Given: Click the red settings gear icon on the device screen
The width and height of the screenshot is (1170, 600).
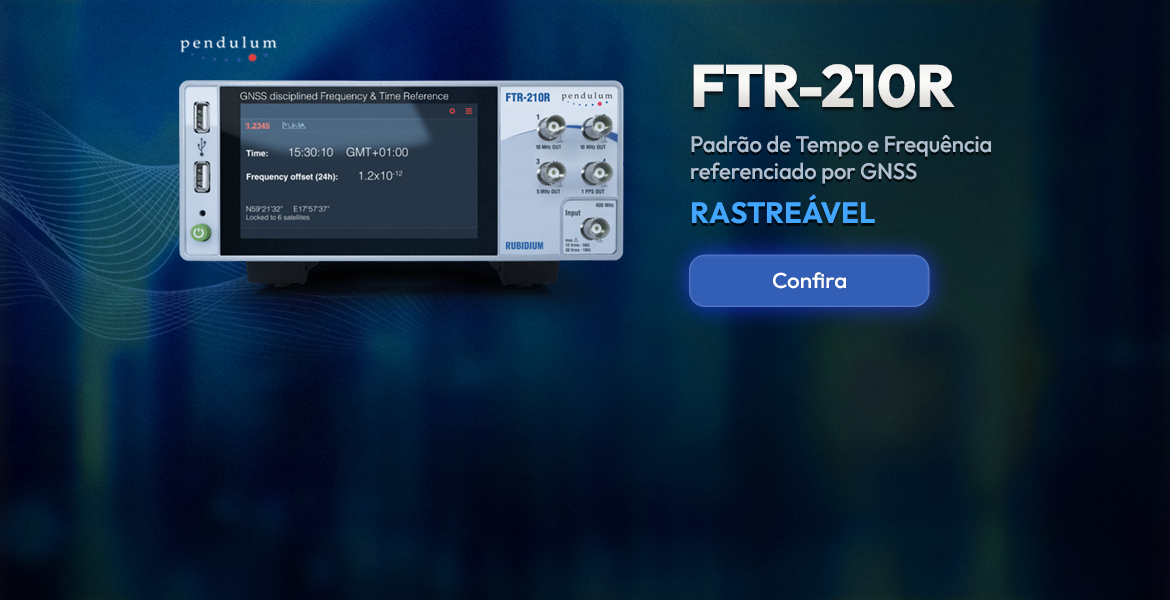Looking at the screenshot, I should pyautogui.click(x=452, y=111).
